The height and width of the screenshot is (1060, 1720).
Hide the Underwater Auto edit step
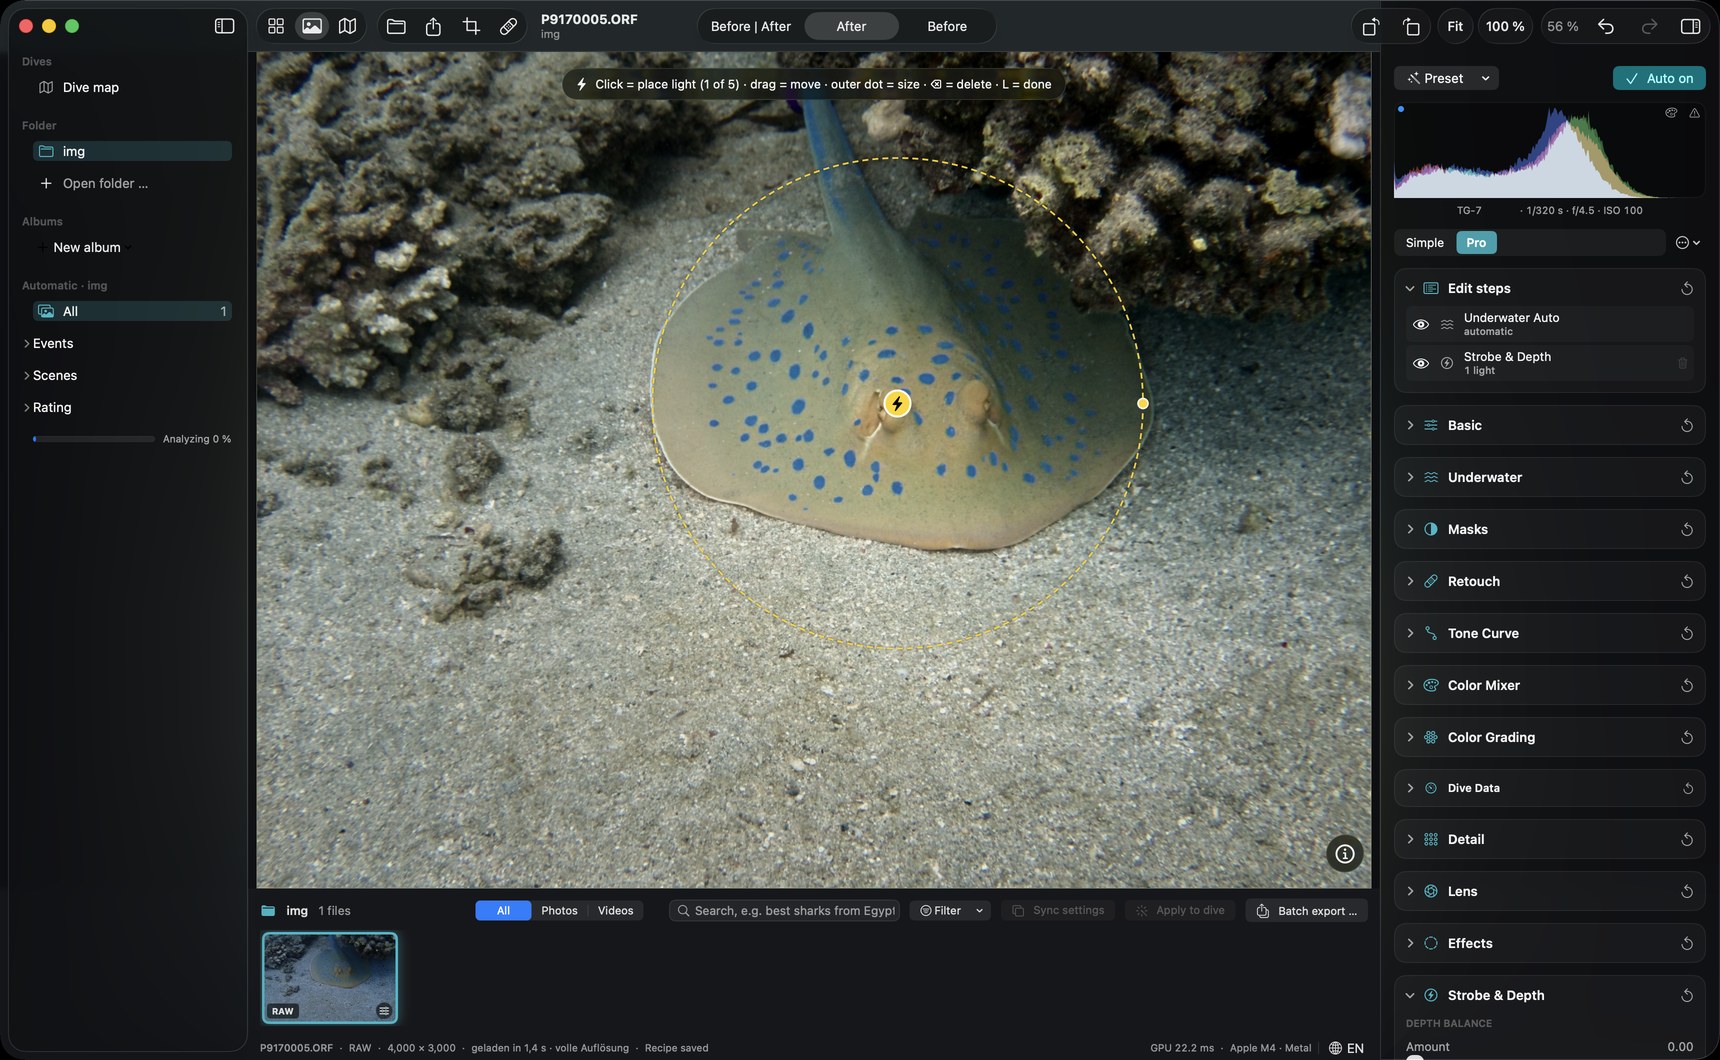pyautogui.click(x=1420, y=324)
